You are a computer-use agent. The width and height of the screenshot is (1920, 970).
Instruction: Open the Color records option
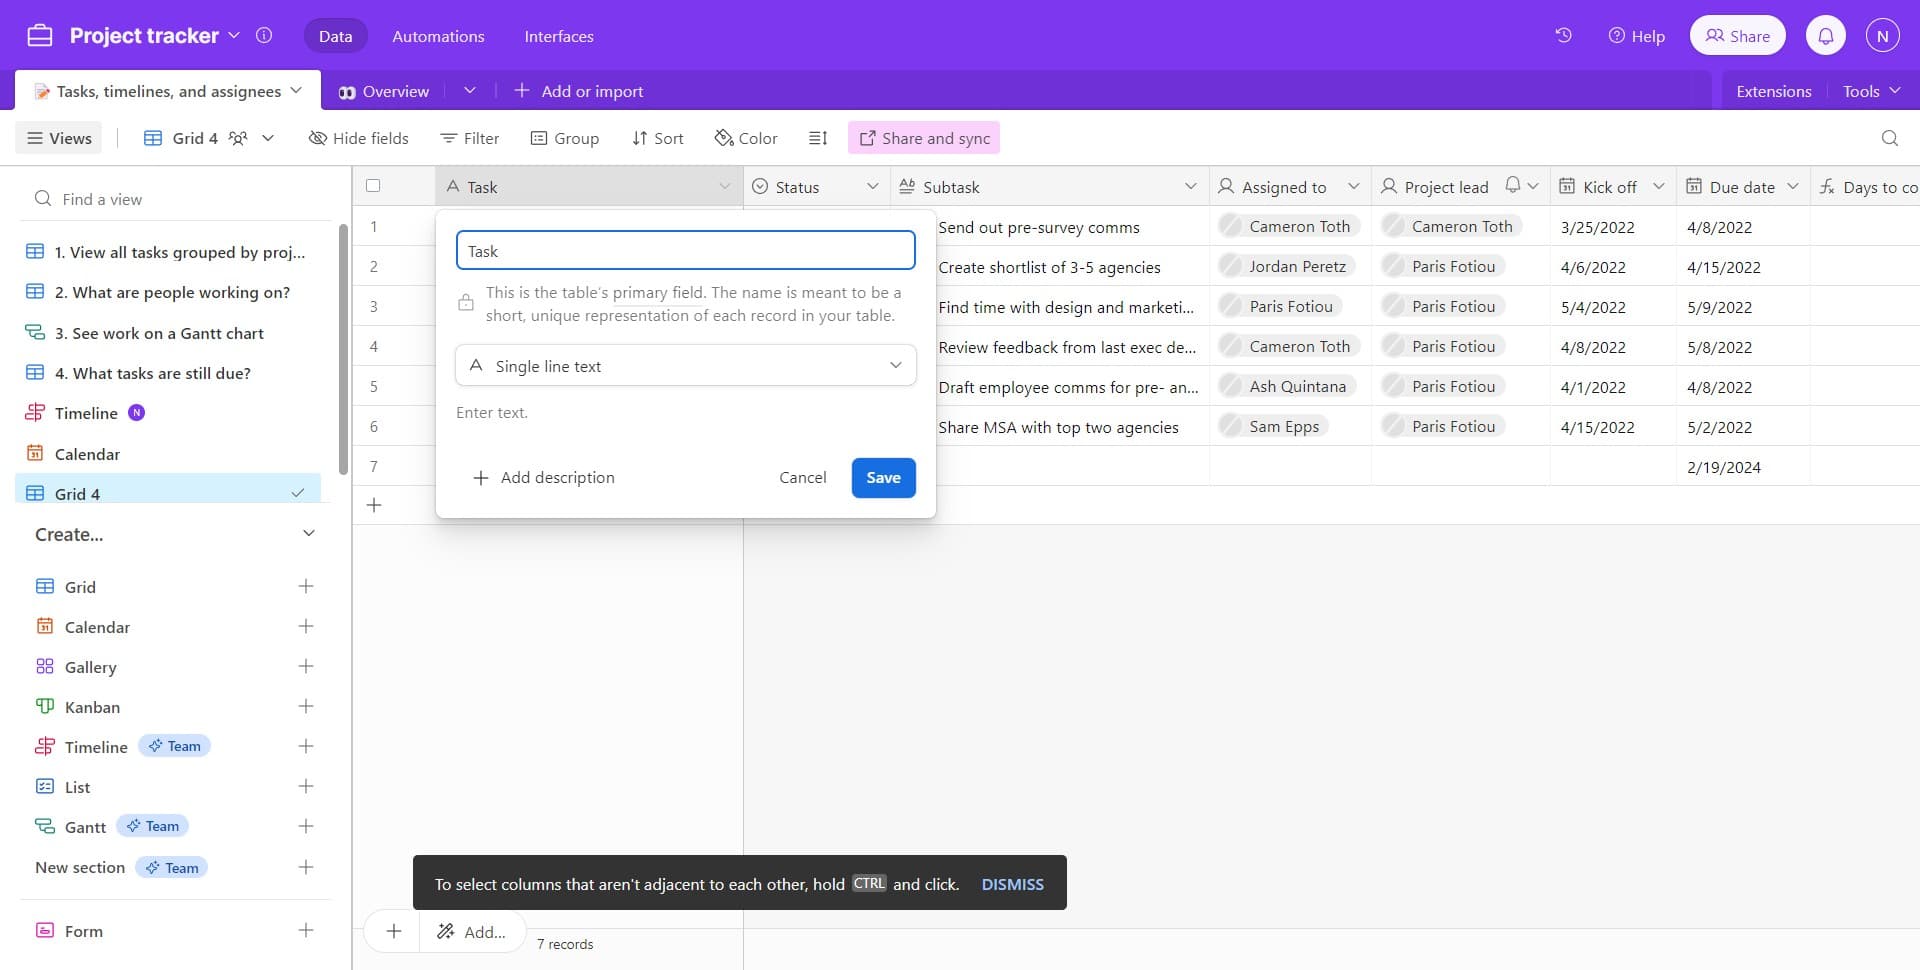(x=746, y=138)
